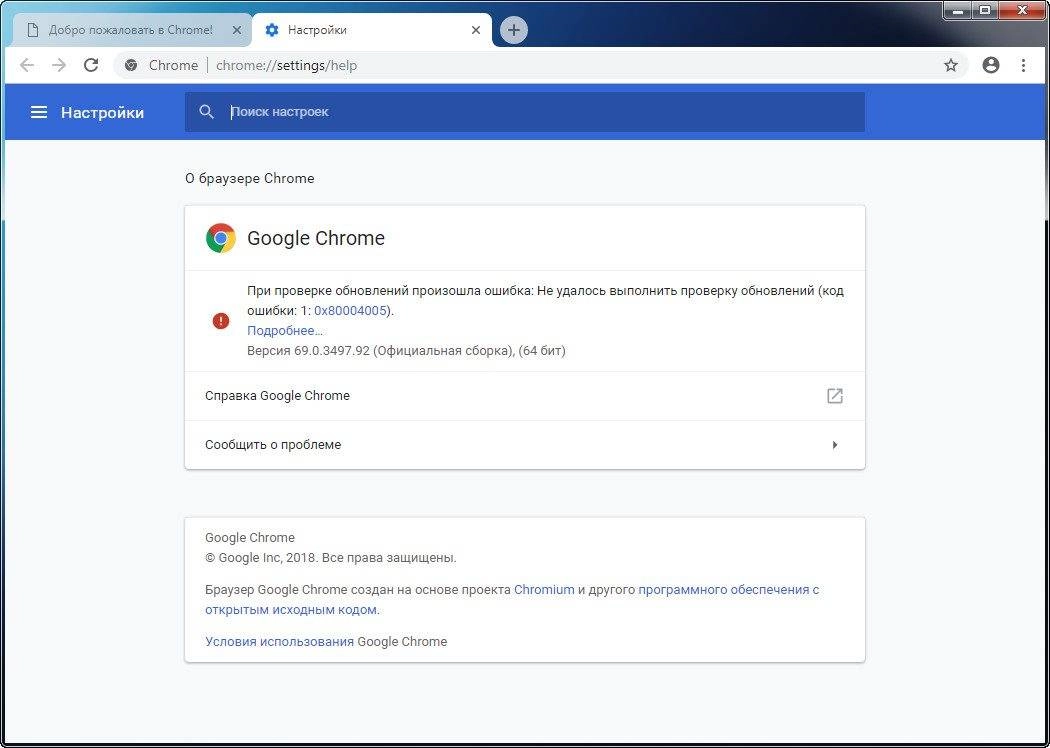The image size is (1050, 748).
Task: Click the red update error icon
Action: 220,321
